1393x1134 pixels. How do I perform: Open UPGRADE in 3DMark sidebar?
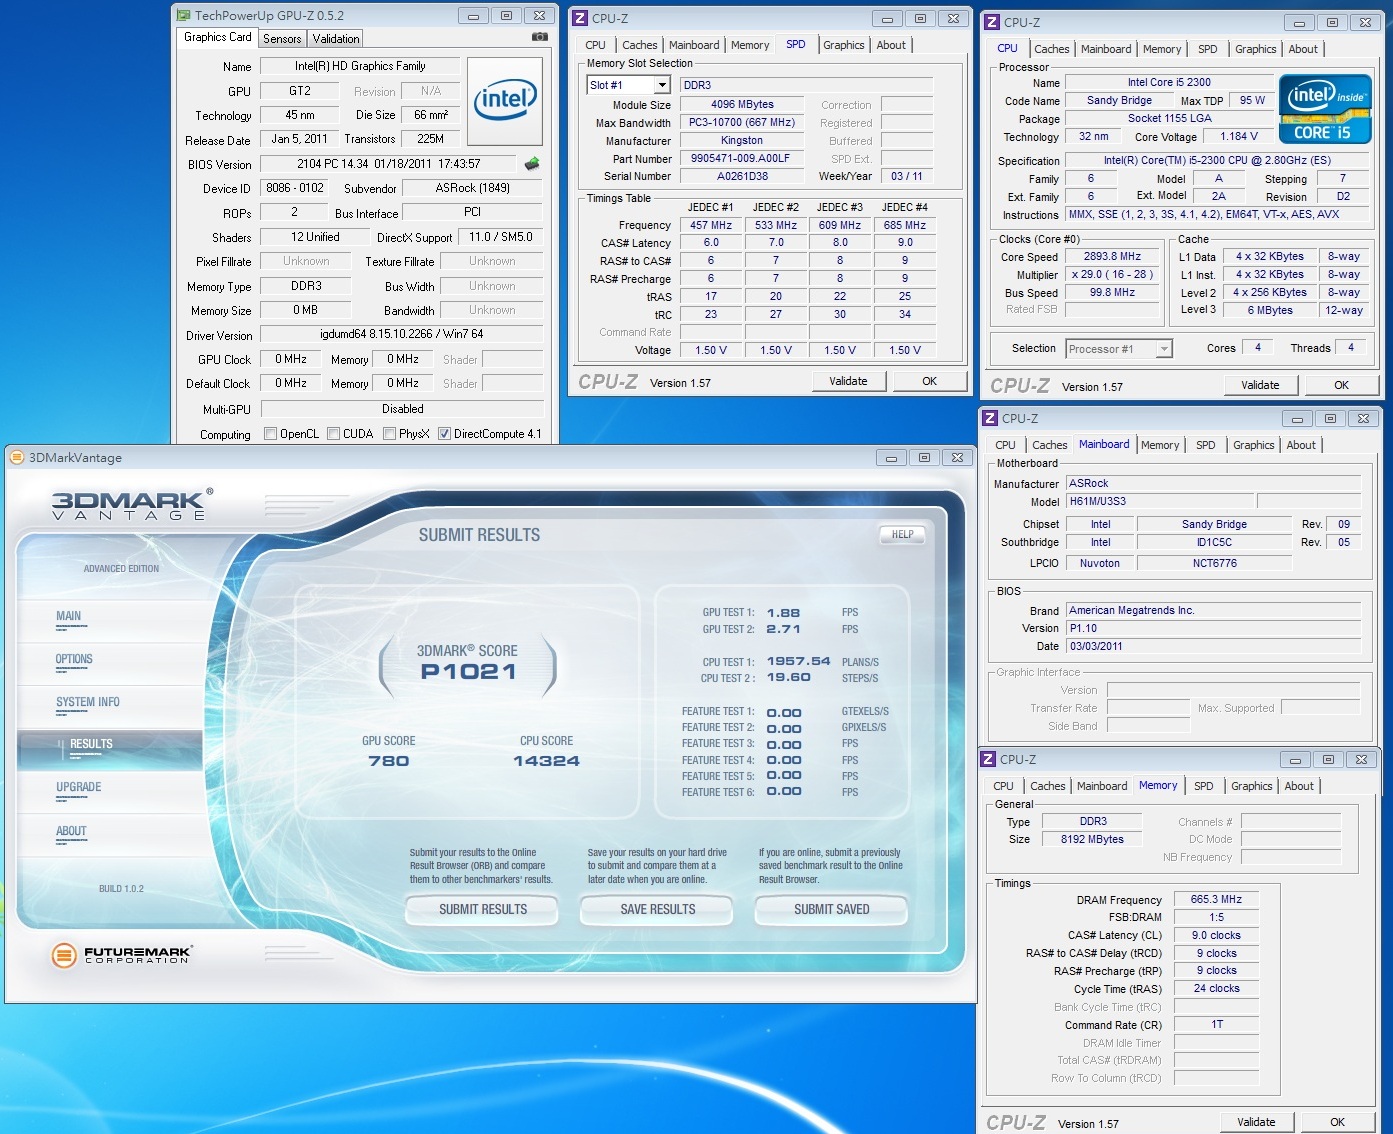pos(79,787)
